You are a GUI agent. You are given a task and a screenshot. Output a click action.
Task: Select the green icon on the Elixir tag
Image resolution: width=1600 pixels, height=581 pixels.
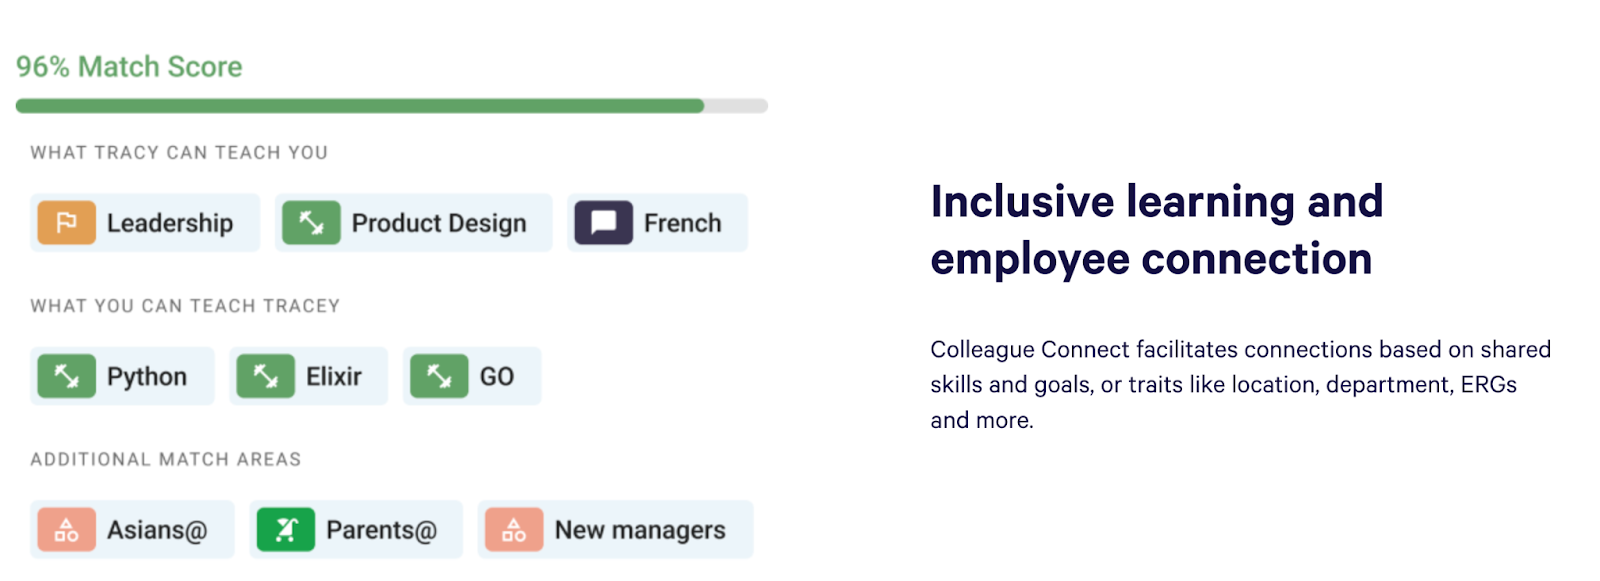(267, 376)
